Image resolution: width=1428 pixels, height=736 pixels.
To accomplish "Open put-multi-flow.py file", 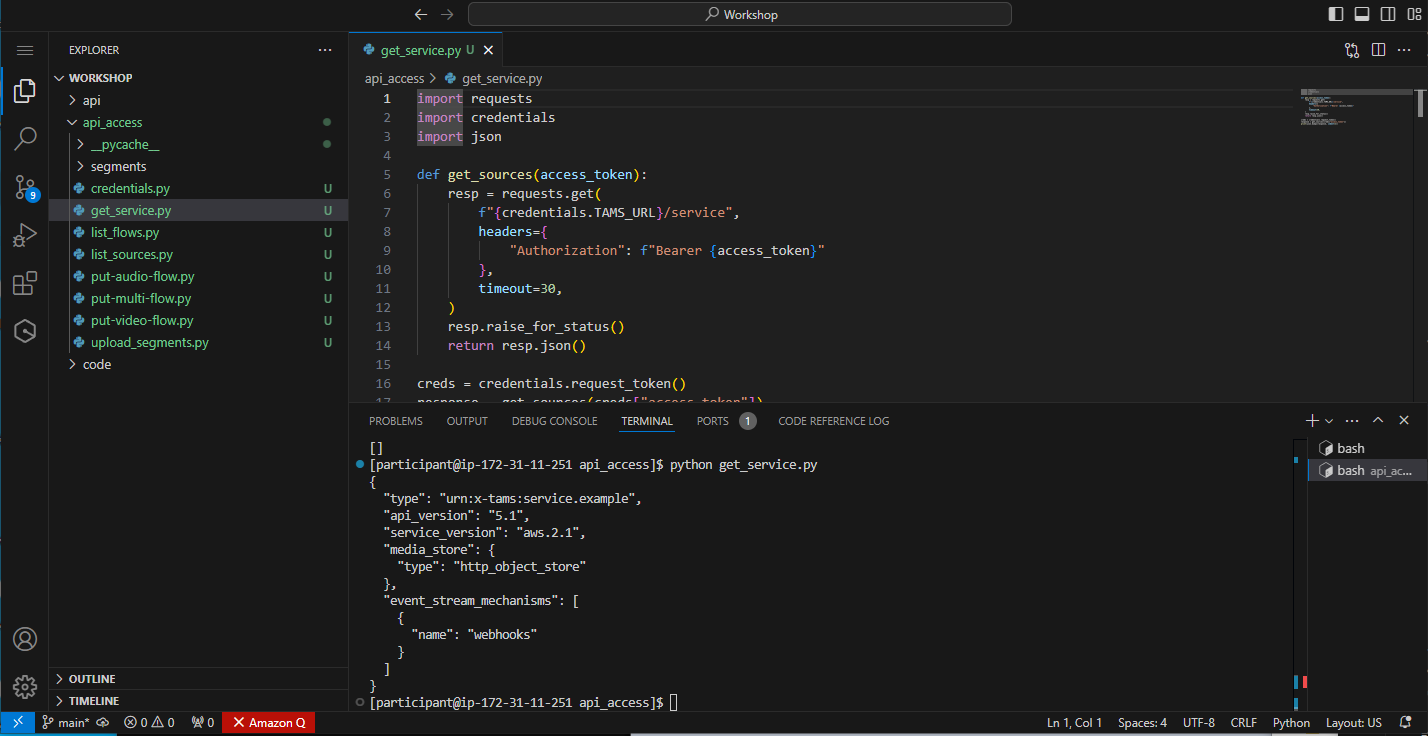I will [198, 298].
